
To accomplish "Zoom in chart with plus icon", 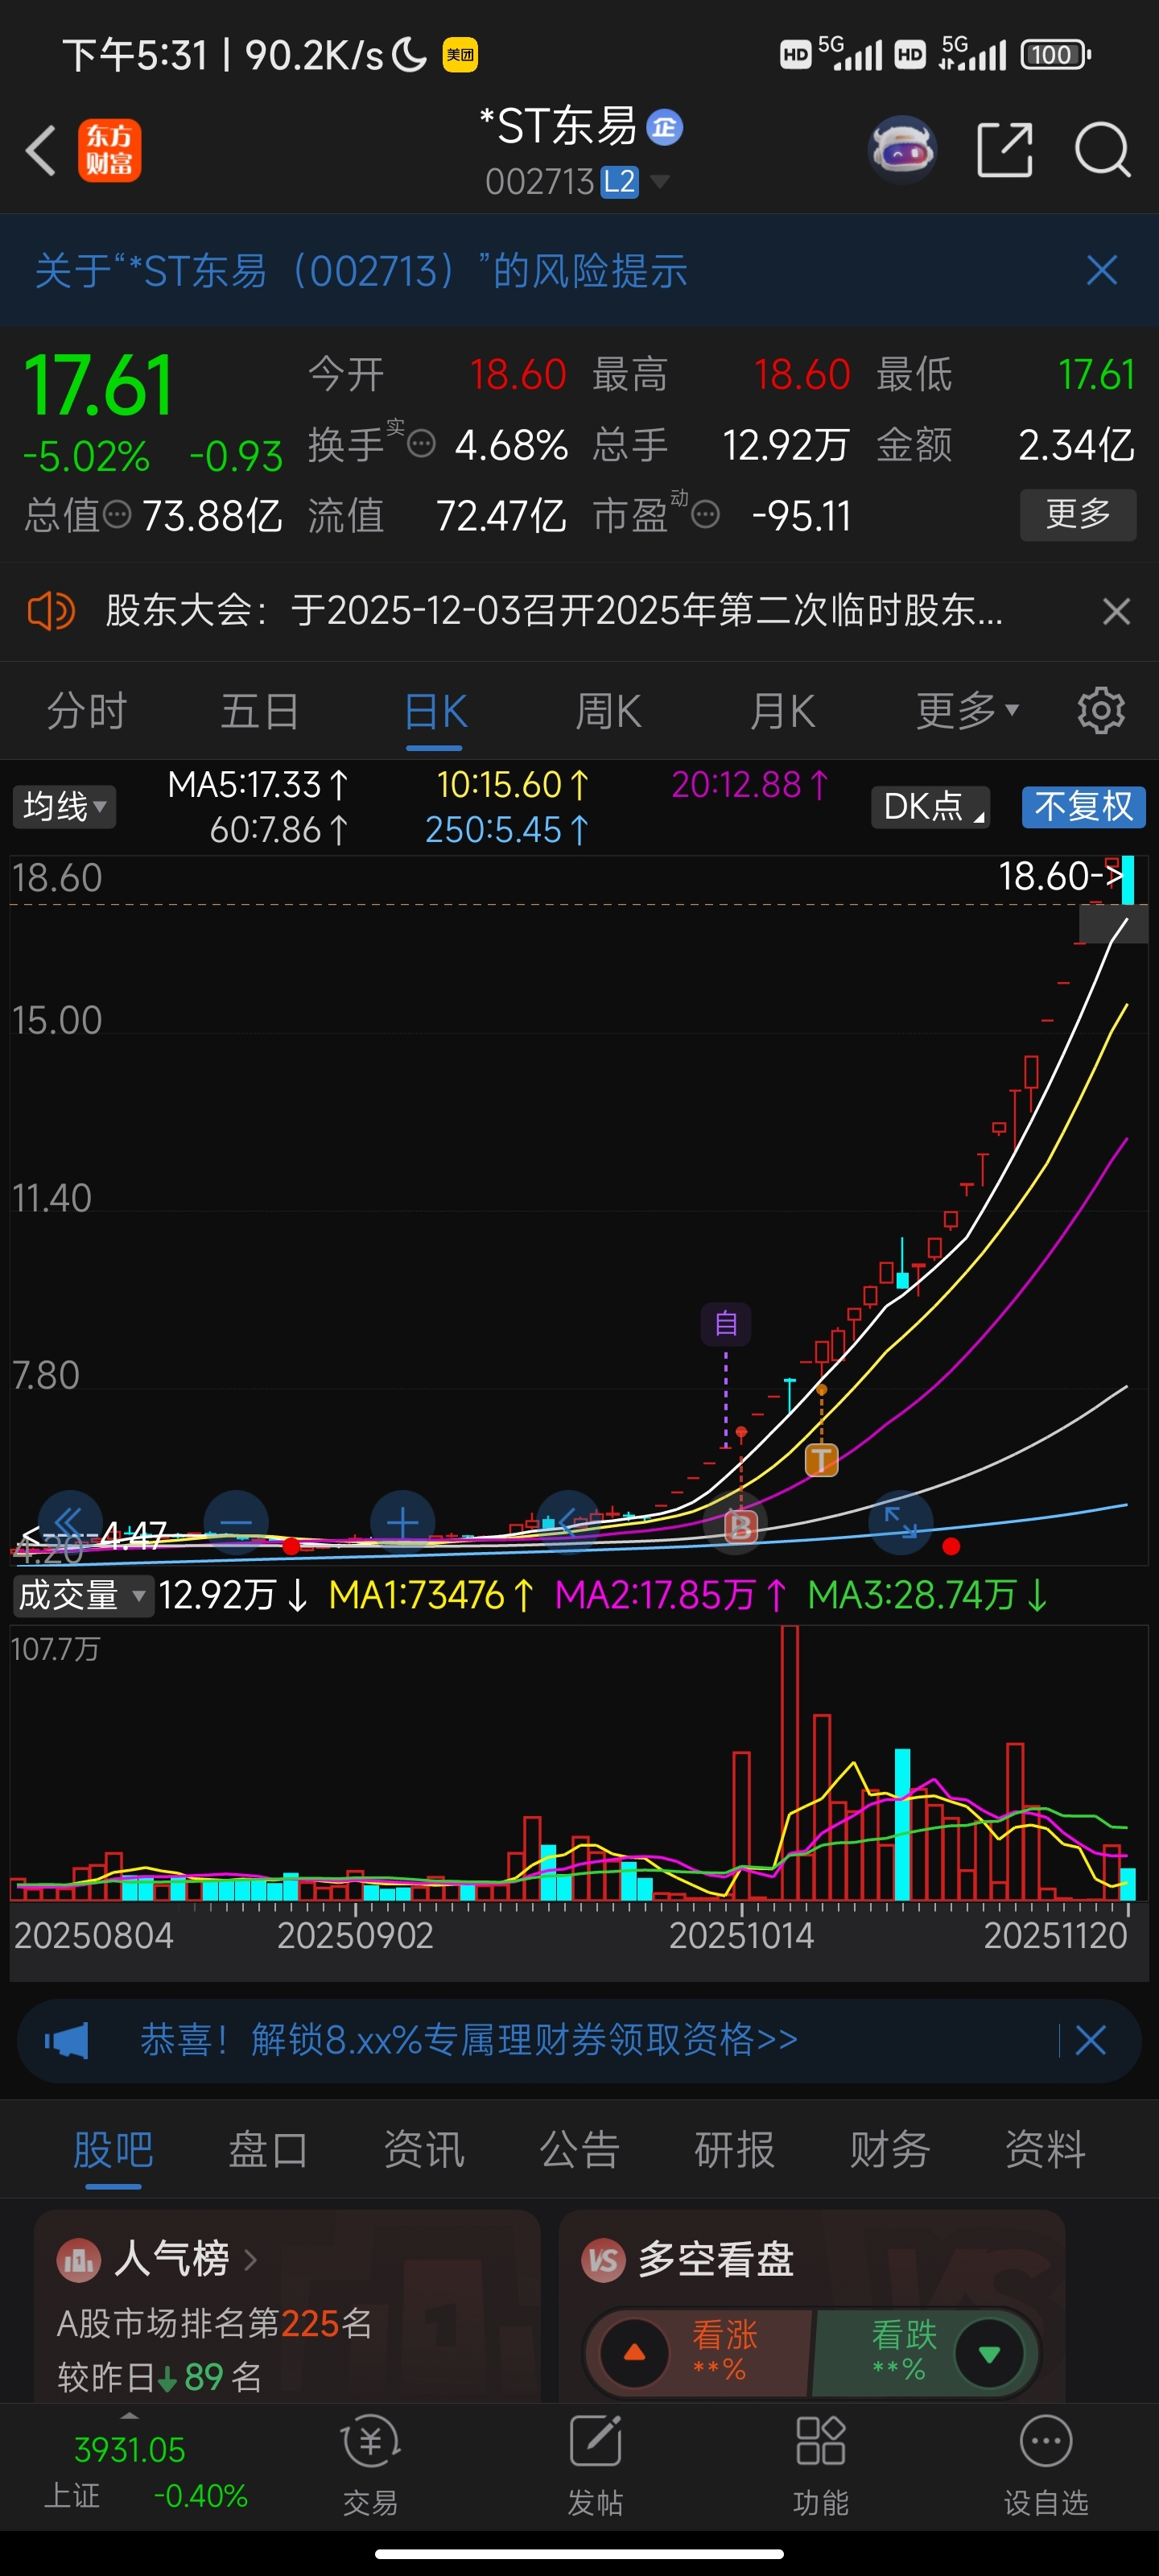I will pos(402,1522).
